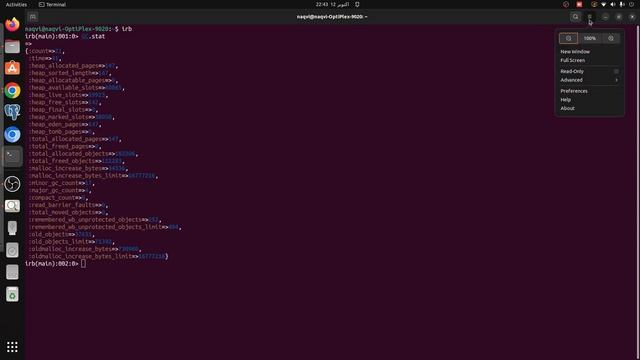Open the Terminal app menu in top bar
640x360 pixels.
[x=52, y=4]
